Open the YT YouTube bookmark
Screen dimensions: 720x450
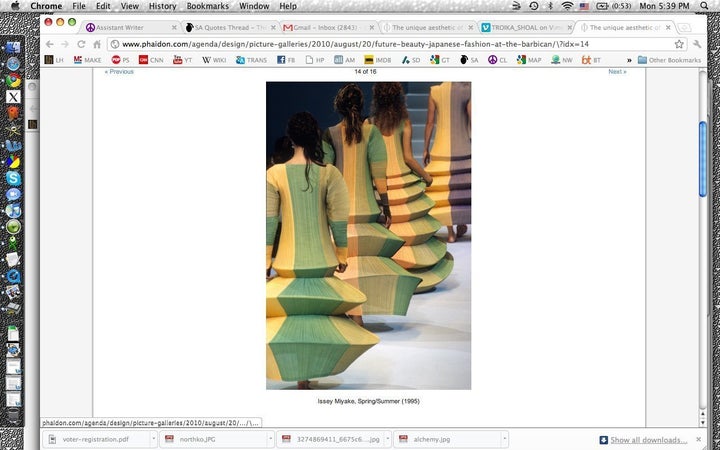coord(182,60)
